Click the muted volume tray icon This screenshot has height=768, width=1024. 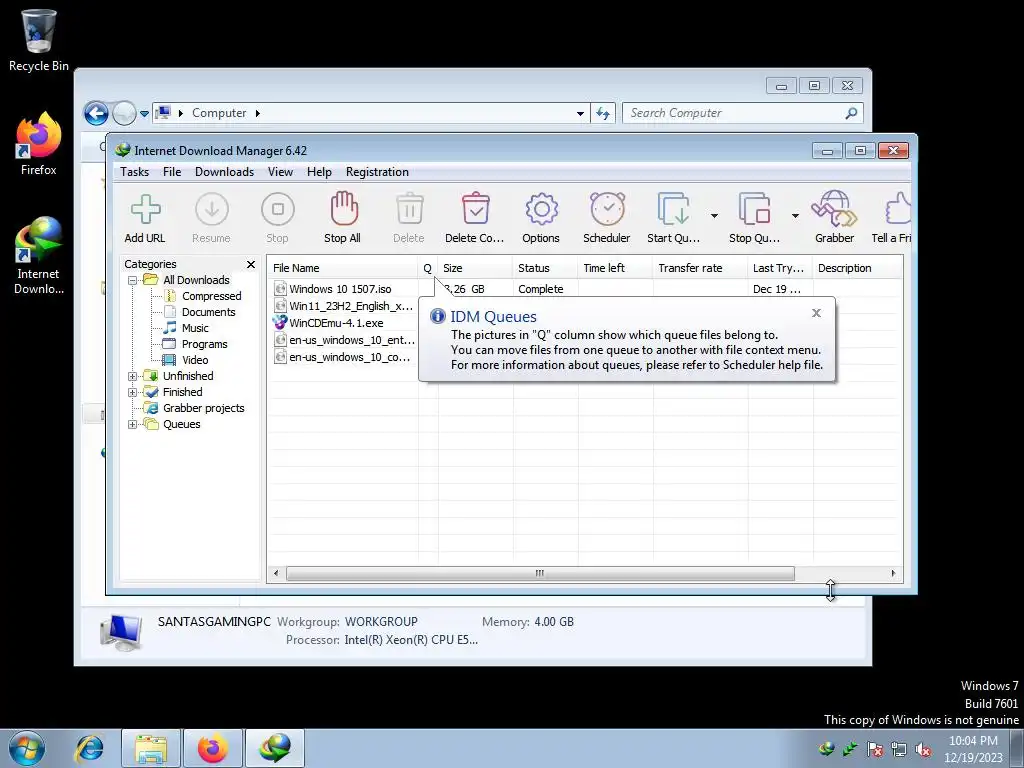coord(923,750)
